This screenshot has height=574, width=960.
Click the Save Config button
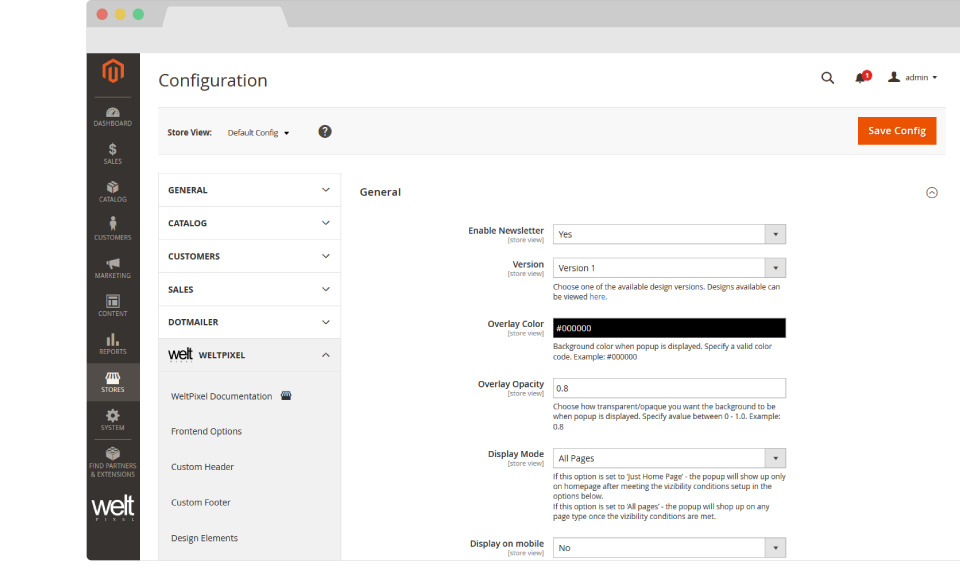[896, 131]
